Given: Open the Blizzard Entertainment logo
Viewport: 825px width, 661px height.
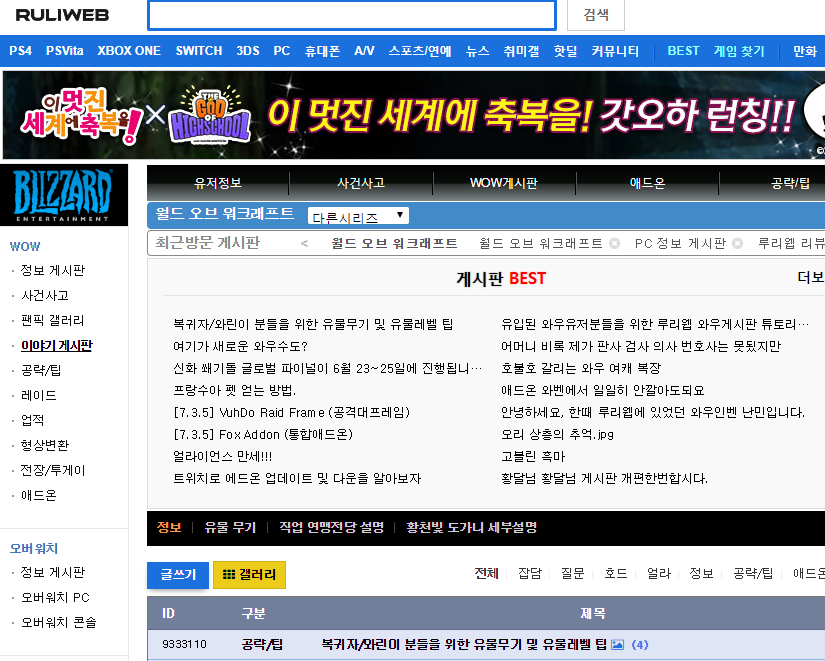Looking at the screenshot, I should 64,195.
